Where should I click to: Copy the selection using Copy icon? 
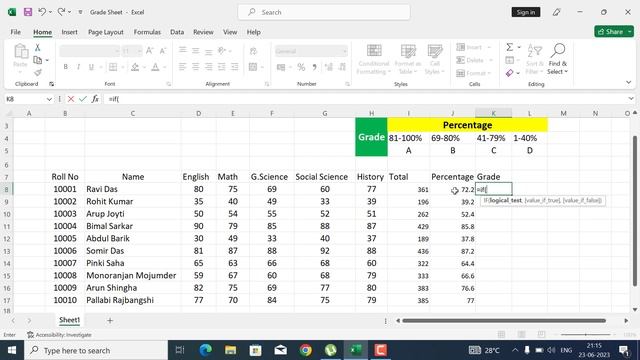coord(38,60)
